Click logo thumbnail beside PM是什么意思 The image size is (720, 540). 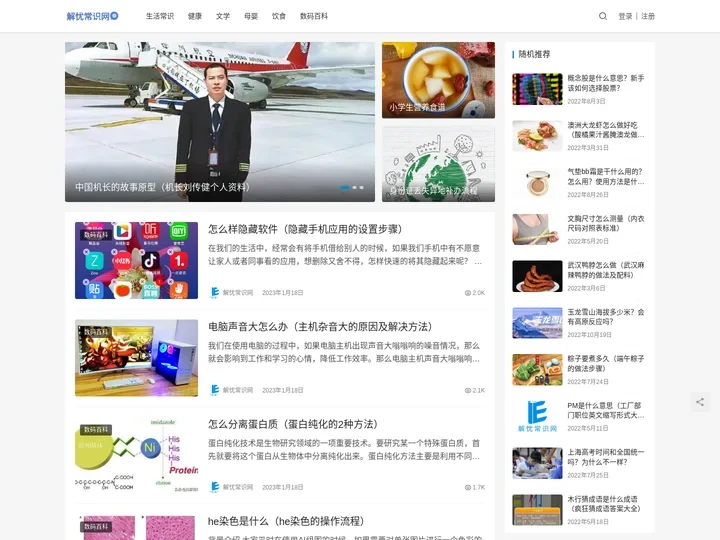point(537,416)
